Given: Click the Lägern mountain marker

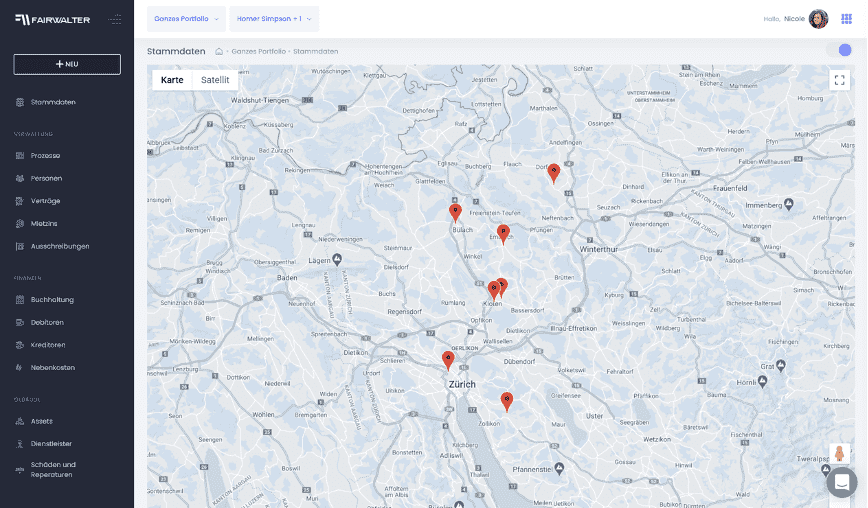Looking at the screenshot, I should coord(337,259).
